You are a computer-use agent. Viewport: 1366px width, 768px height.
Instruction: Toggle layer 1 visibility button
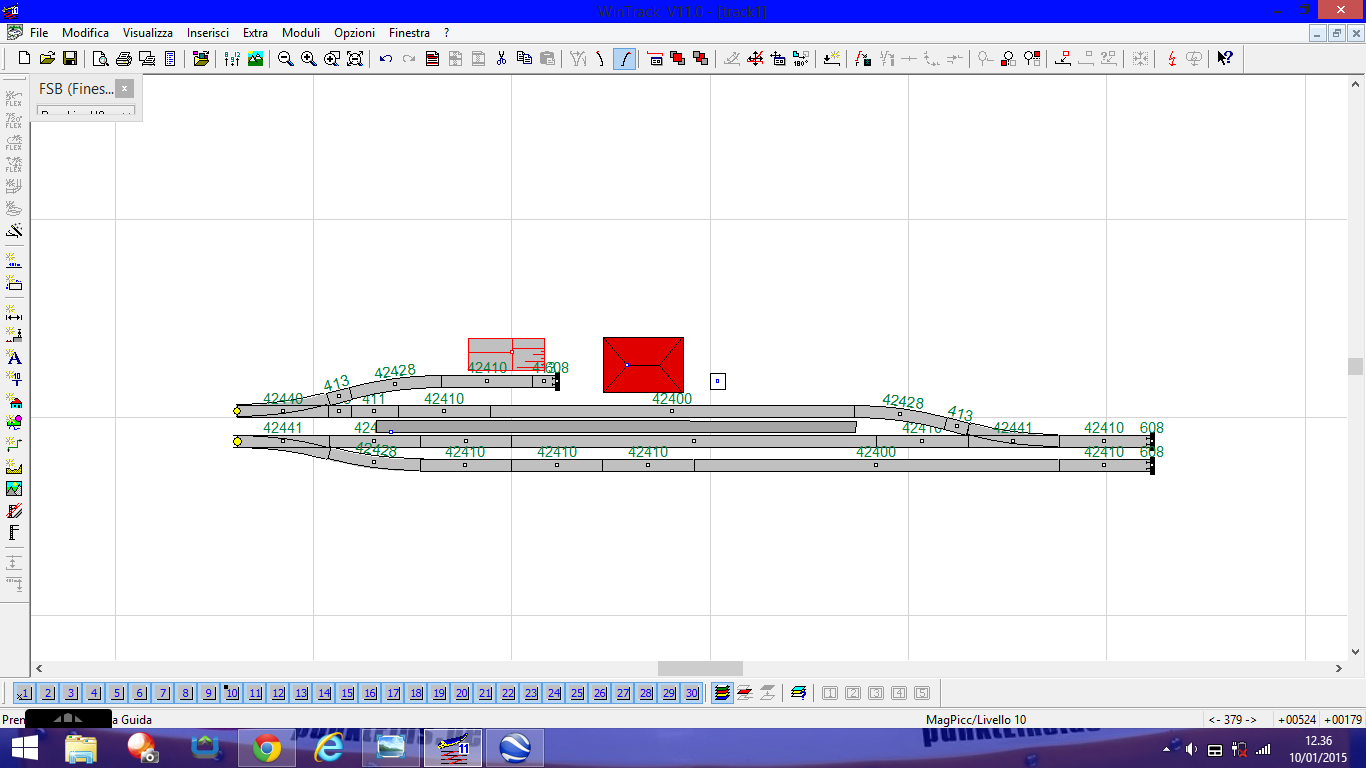pos(23,693)
